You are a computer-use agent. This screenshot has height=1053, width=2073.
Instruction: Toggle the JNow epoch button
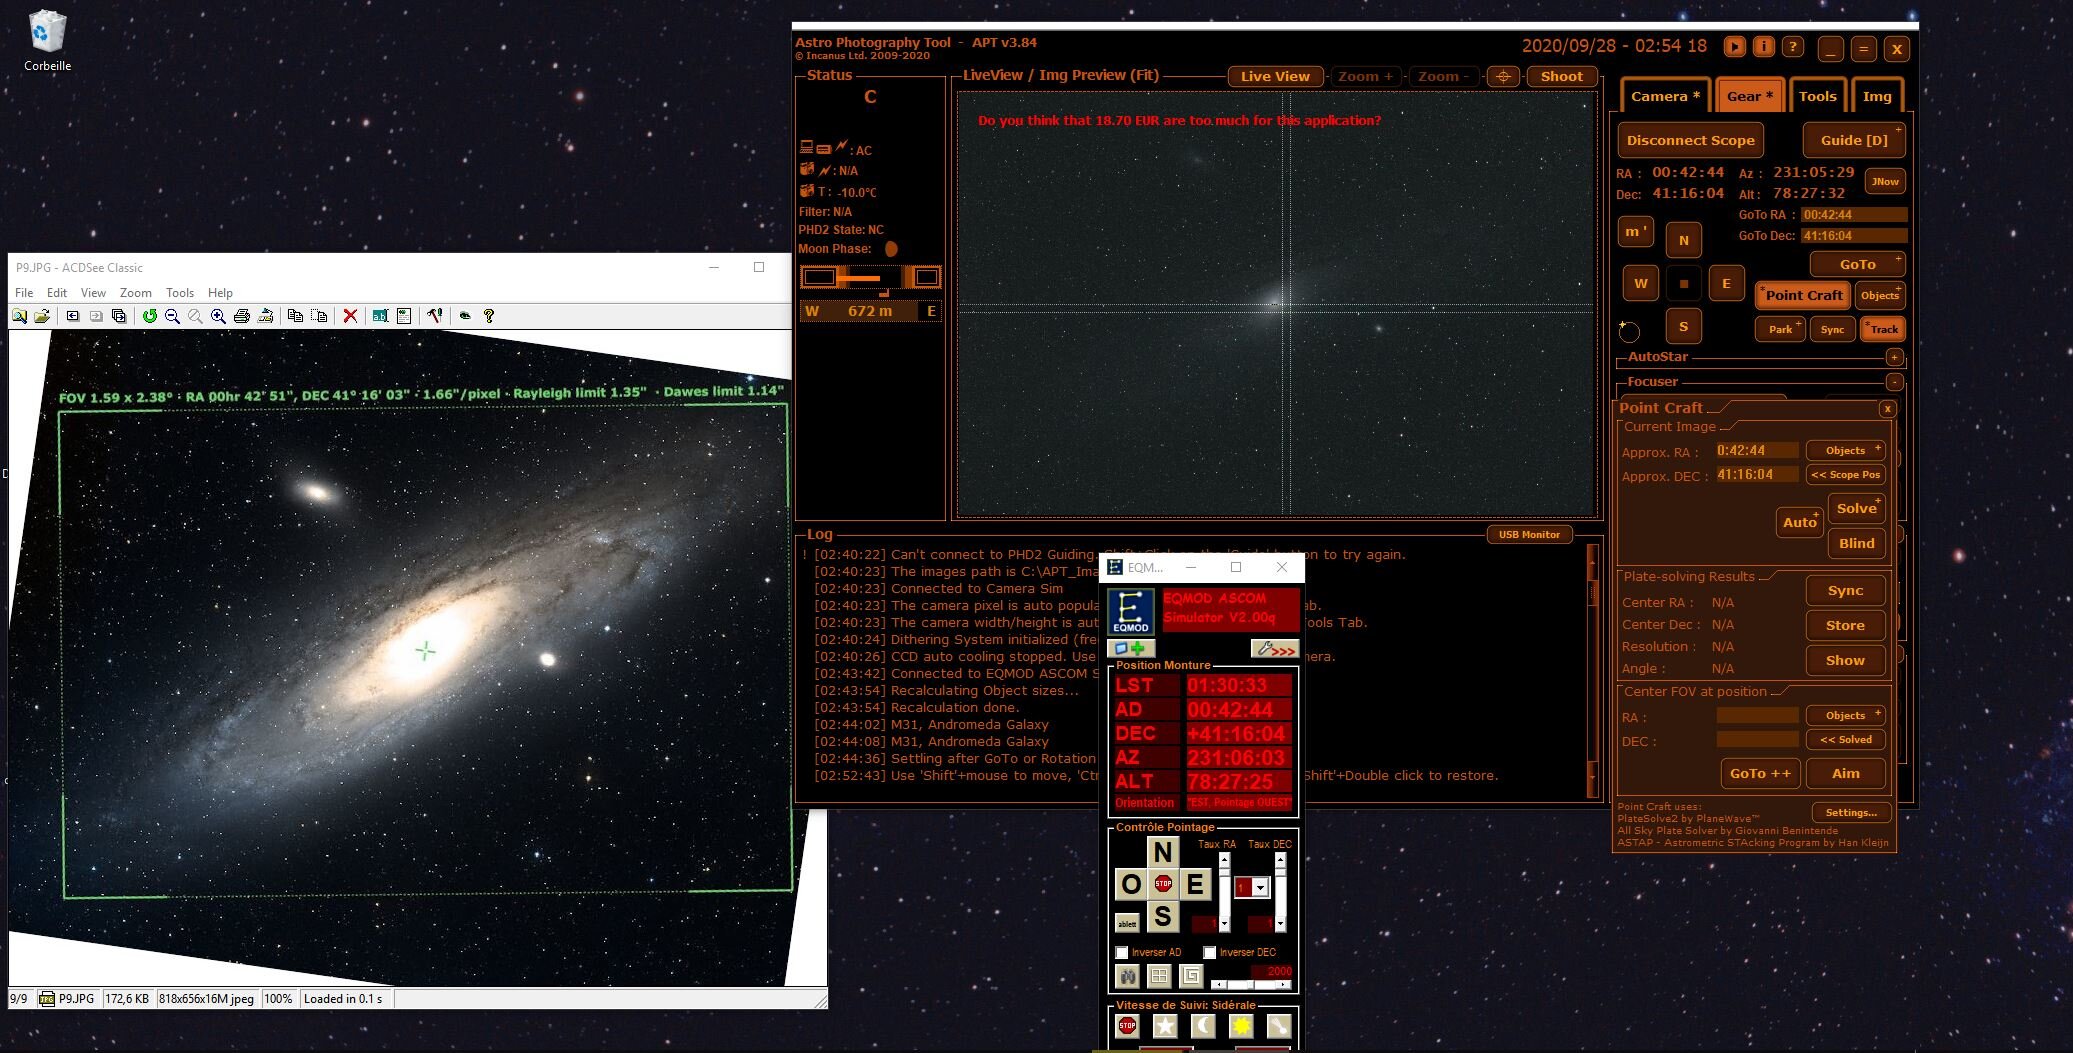click(1885, 181)
